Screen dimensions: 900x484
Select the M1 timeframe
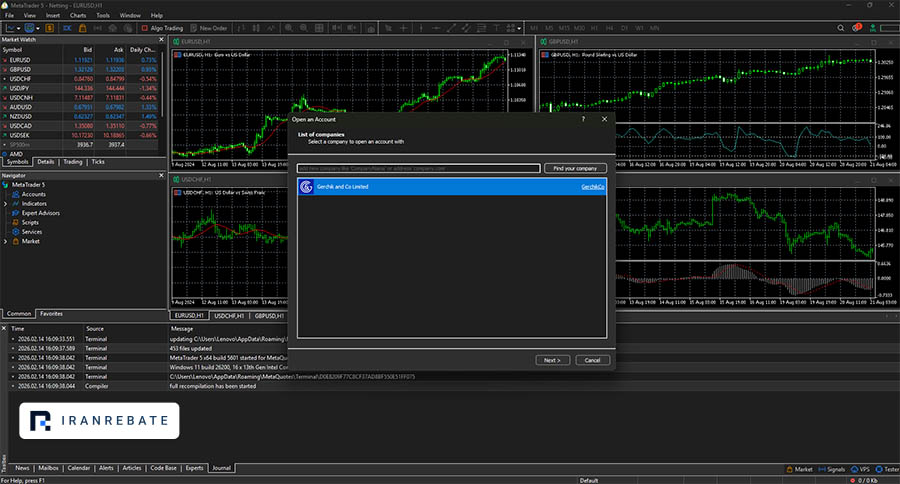pos(534,28)
